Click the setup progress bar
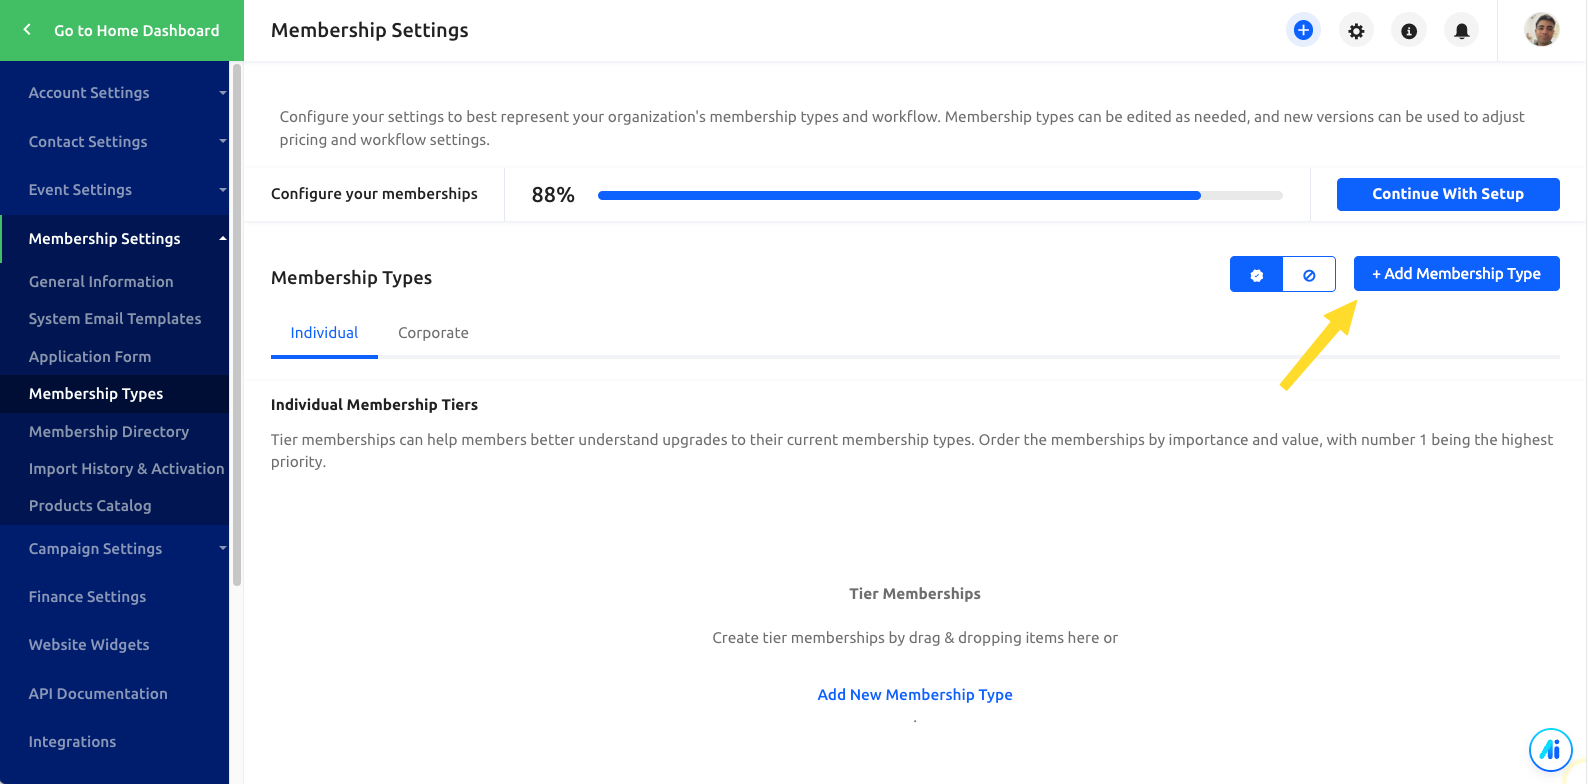Viewport: 1588px width, 784px height. pyautogui.click(x=940, y=196)
